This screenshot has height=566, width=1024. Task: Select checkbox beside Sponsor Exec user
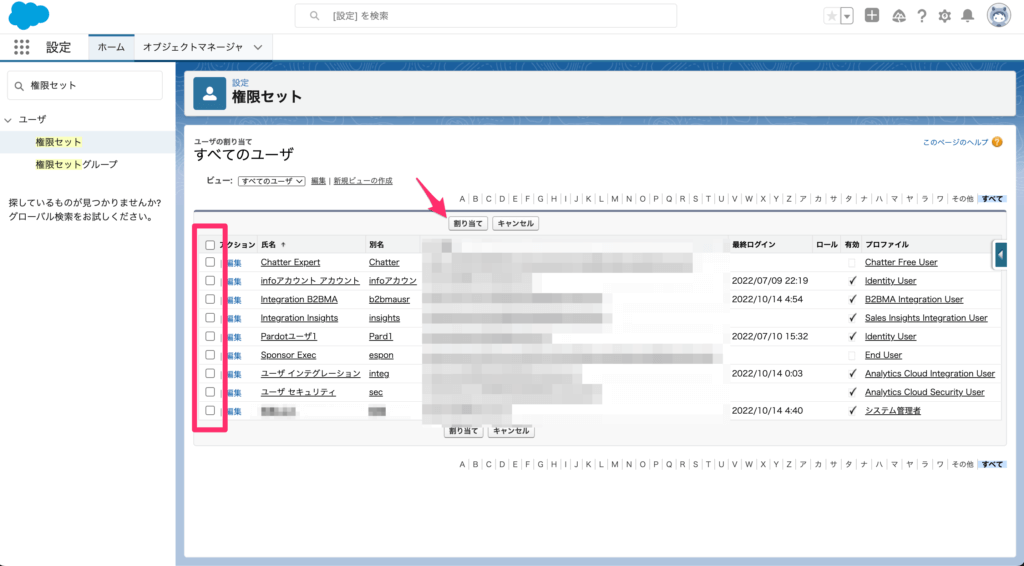(x=210, y=355)
